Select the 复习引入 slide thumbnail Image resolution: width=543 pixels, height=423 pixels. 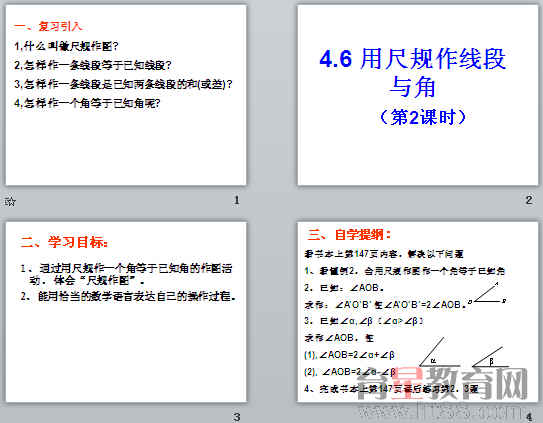tap(126, 95)
